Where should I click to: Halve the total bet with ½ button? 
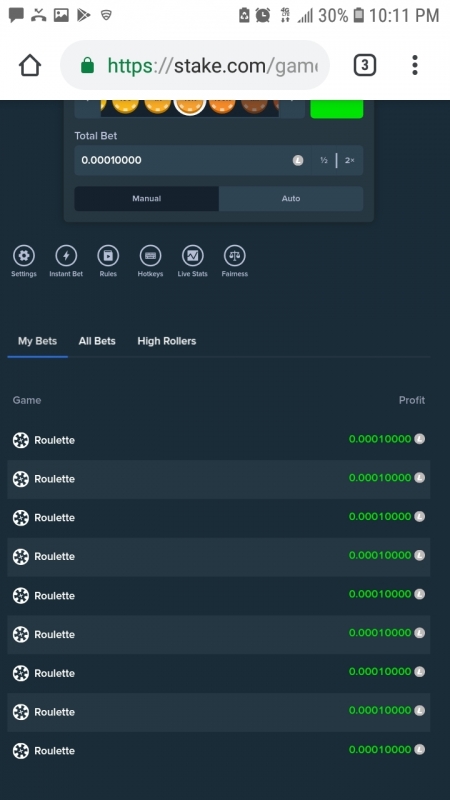(x=323, y=160)
